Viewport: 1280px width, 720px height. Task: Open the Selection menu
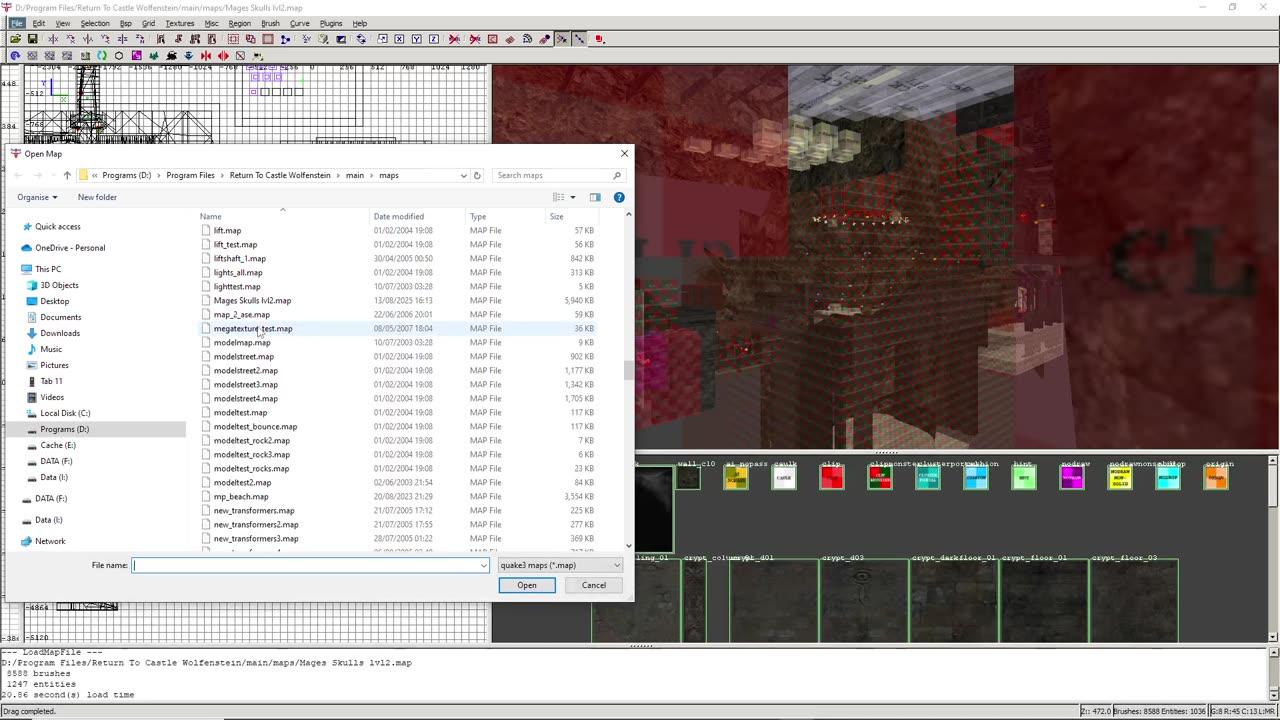tap(95, 23)
